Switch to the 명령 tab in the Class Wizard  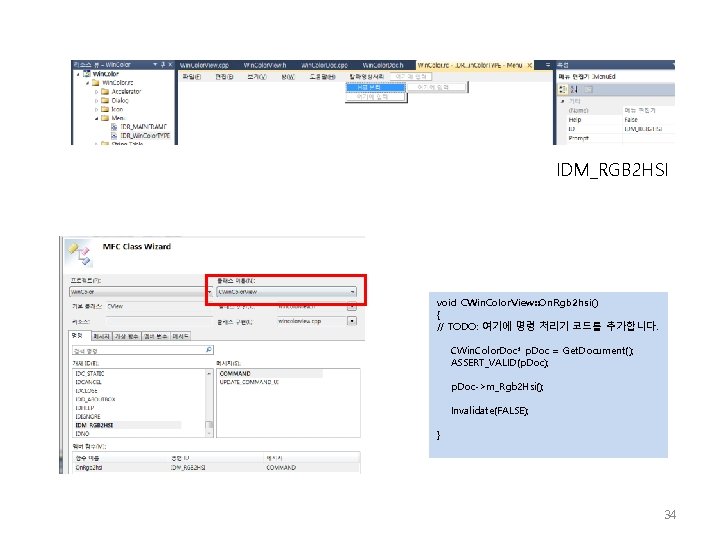point(79,336)
